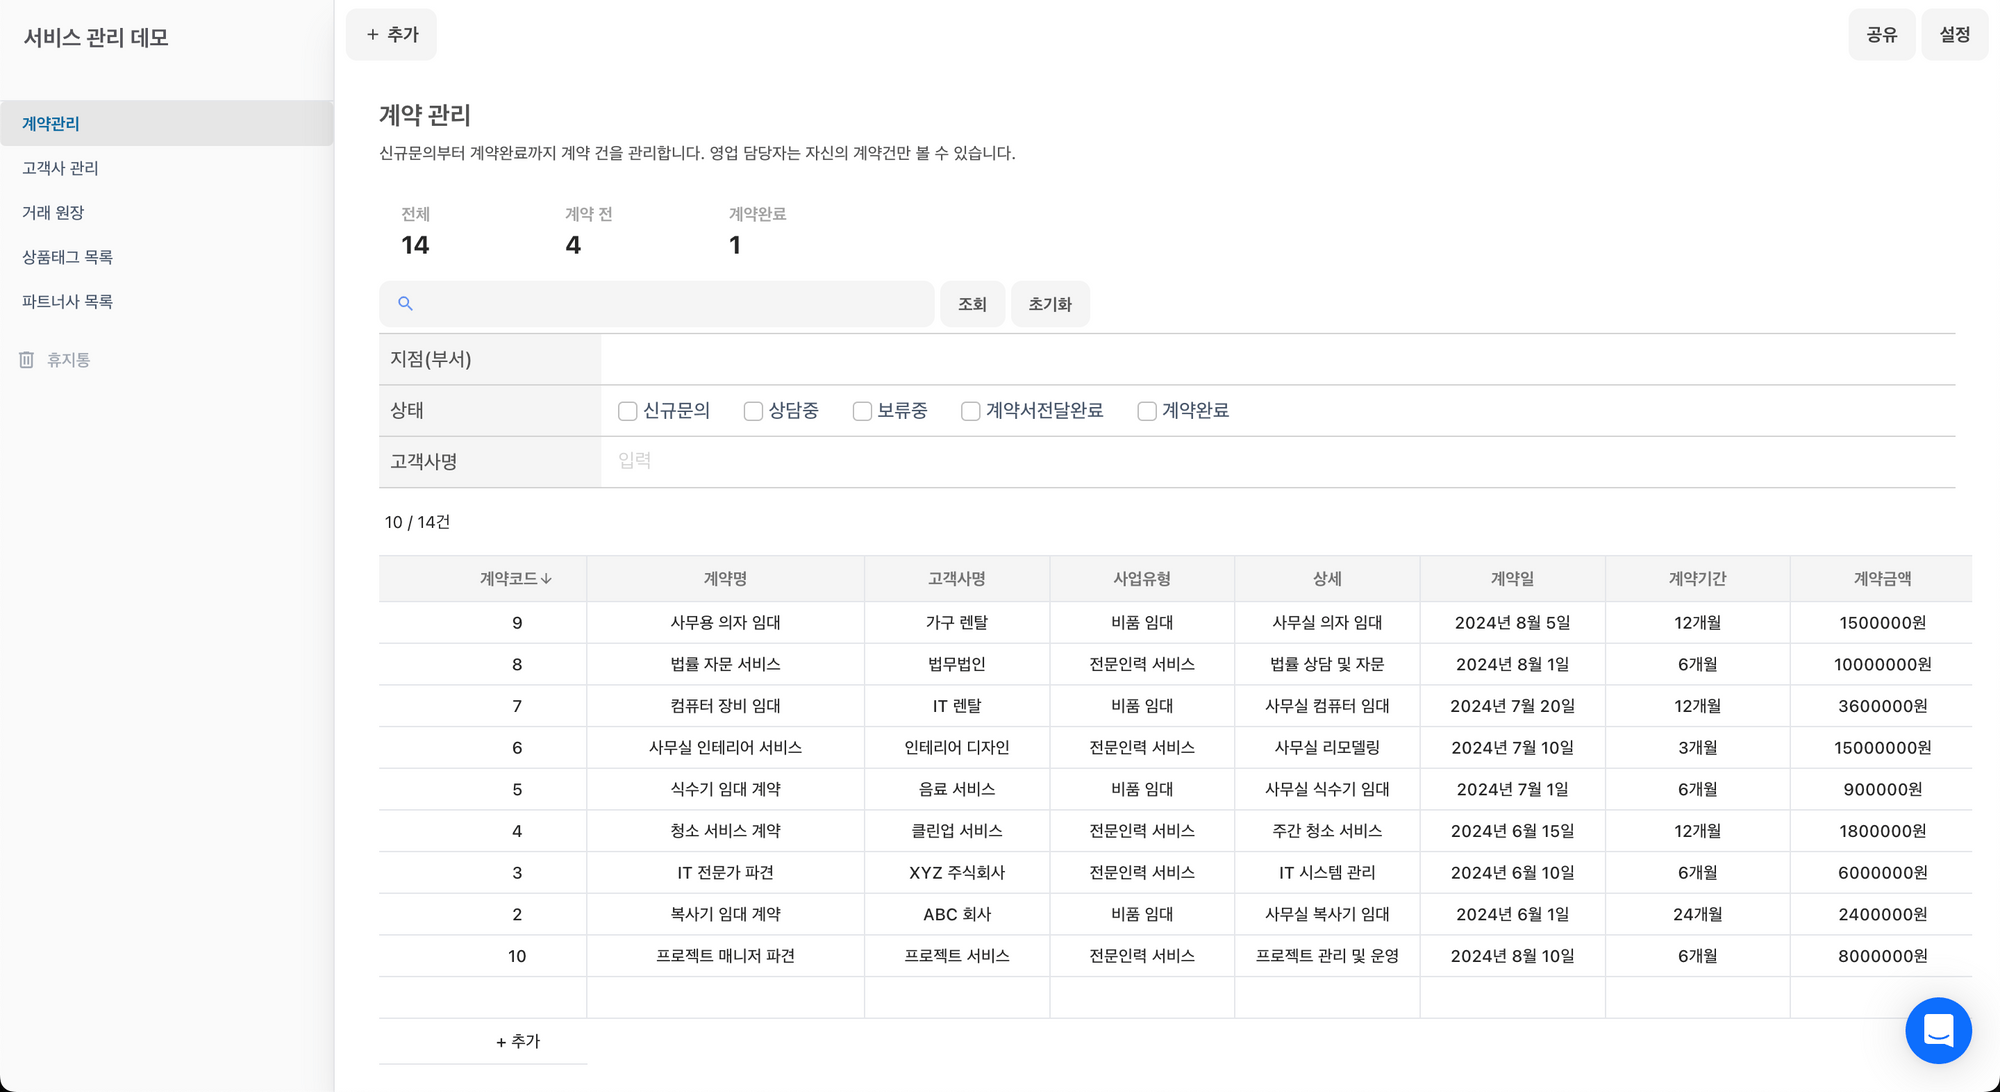Click the 계약일 column header

click(x=1512, y=579)
